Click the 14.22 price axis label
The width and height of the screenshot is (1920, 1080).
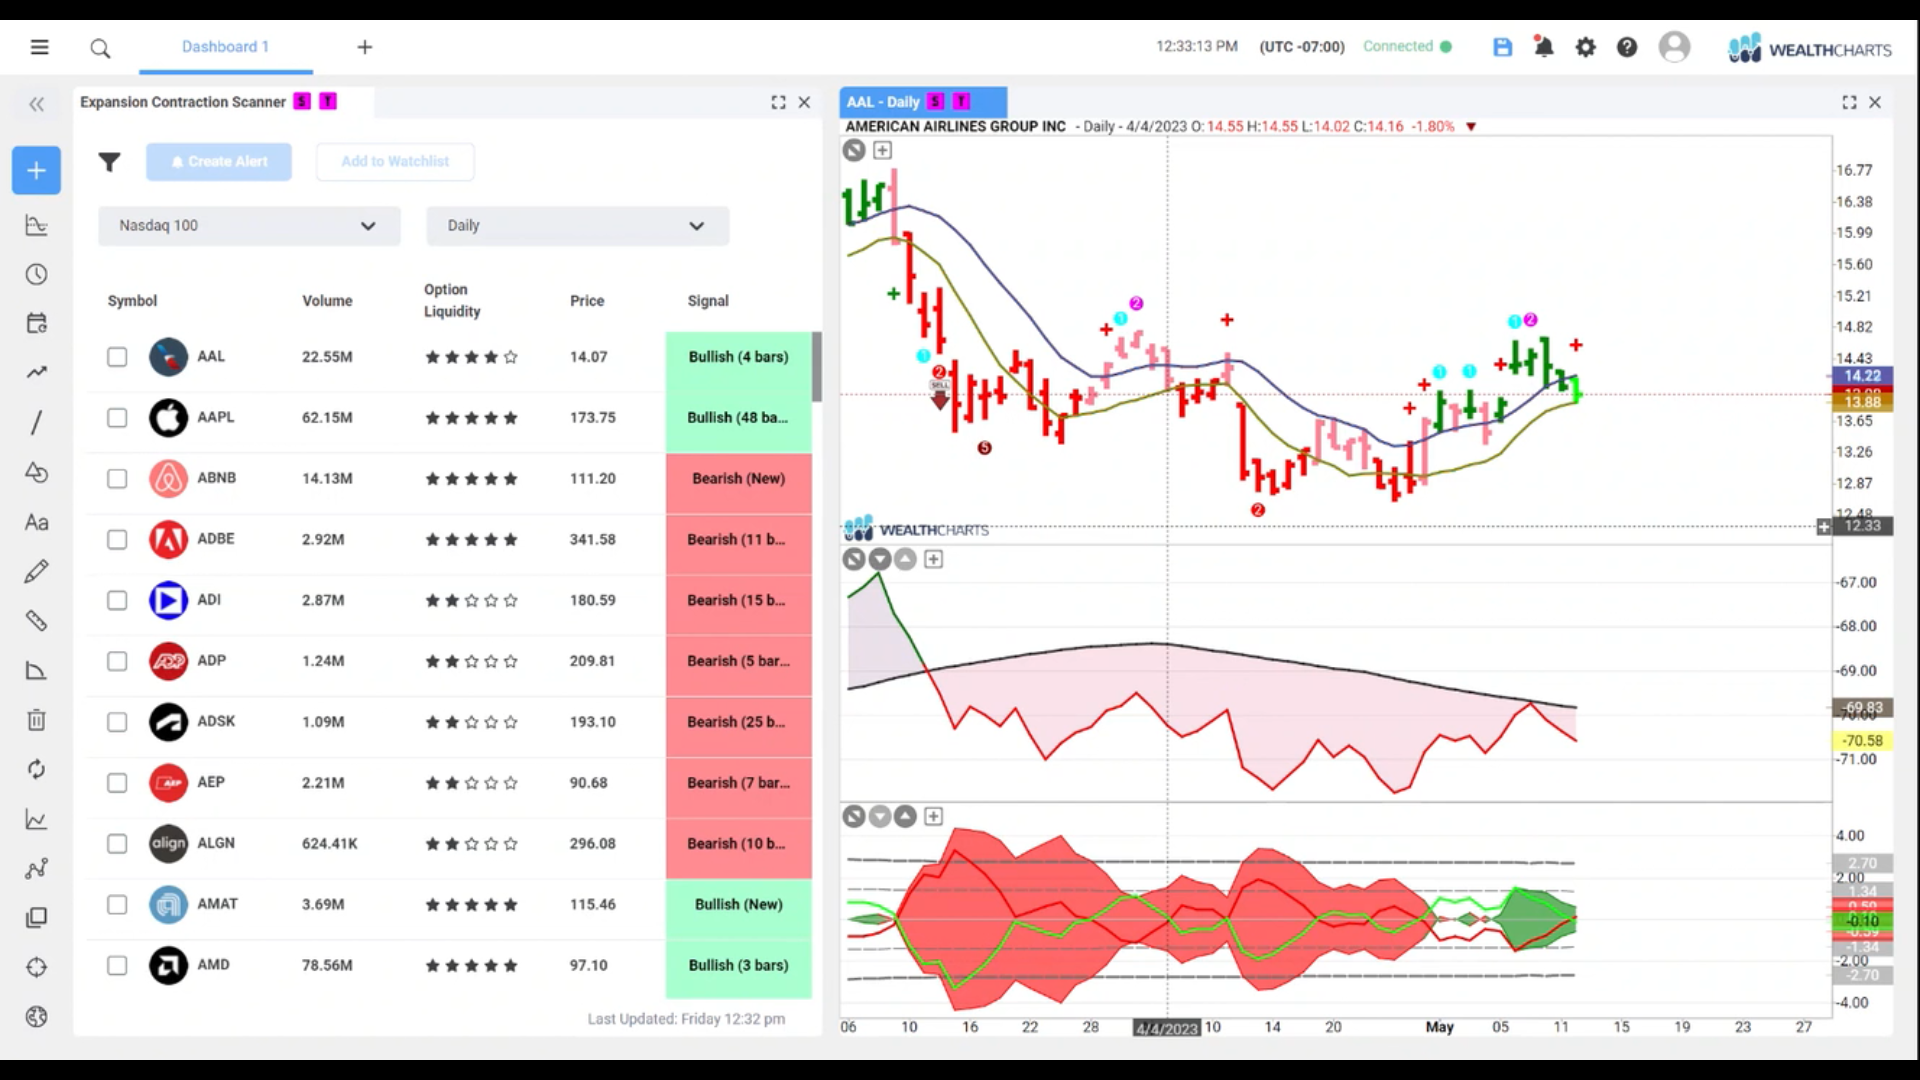(1862, 376)
